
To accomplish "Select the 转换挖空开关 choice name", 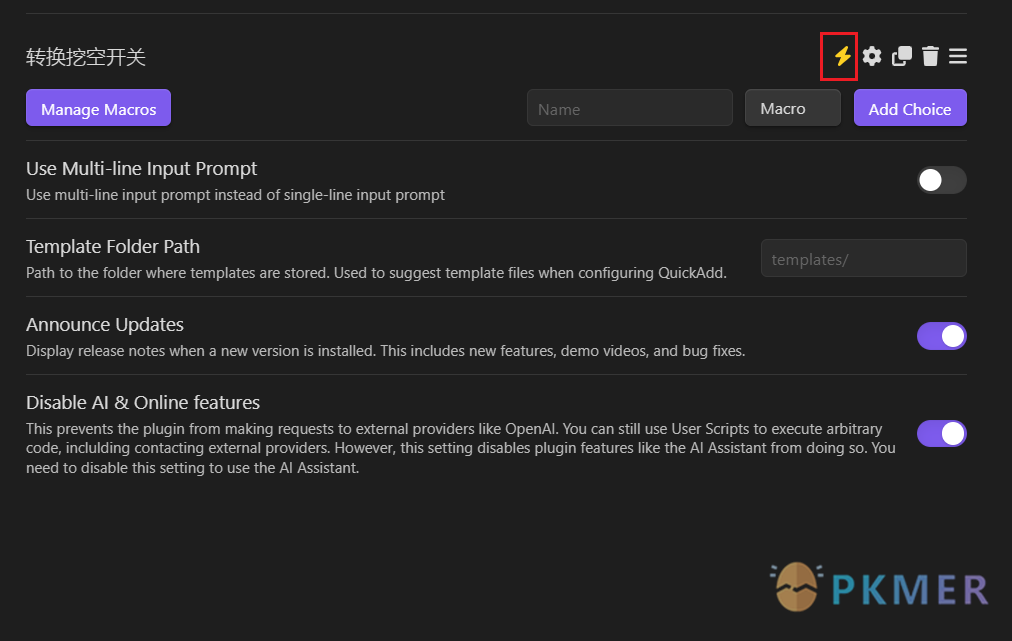I will pos(86,57).
